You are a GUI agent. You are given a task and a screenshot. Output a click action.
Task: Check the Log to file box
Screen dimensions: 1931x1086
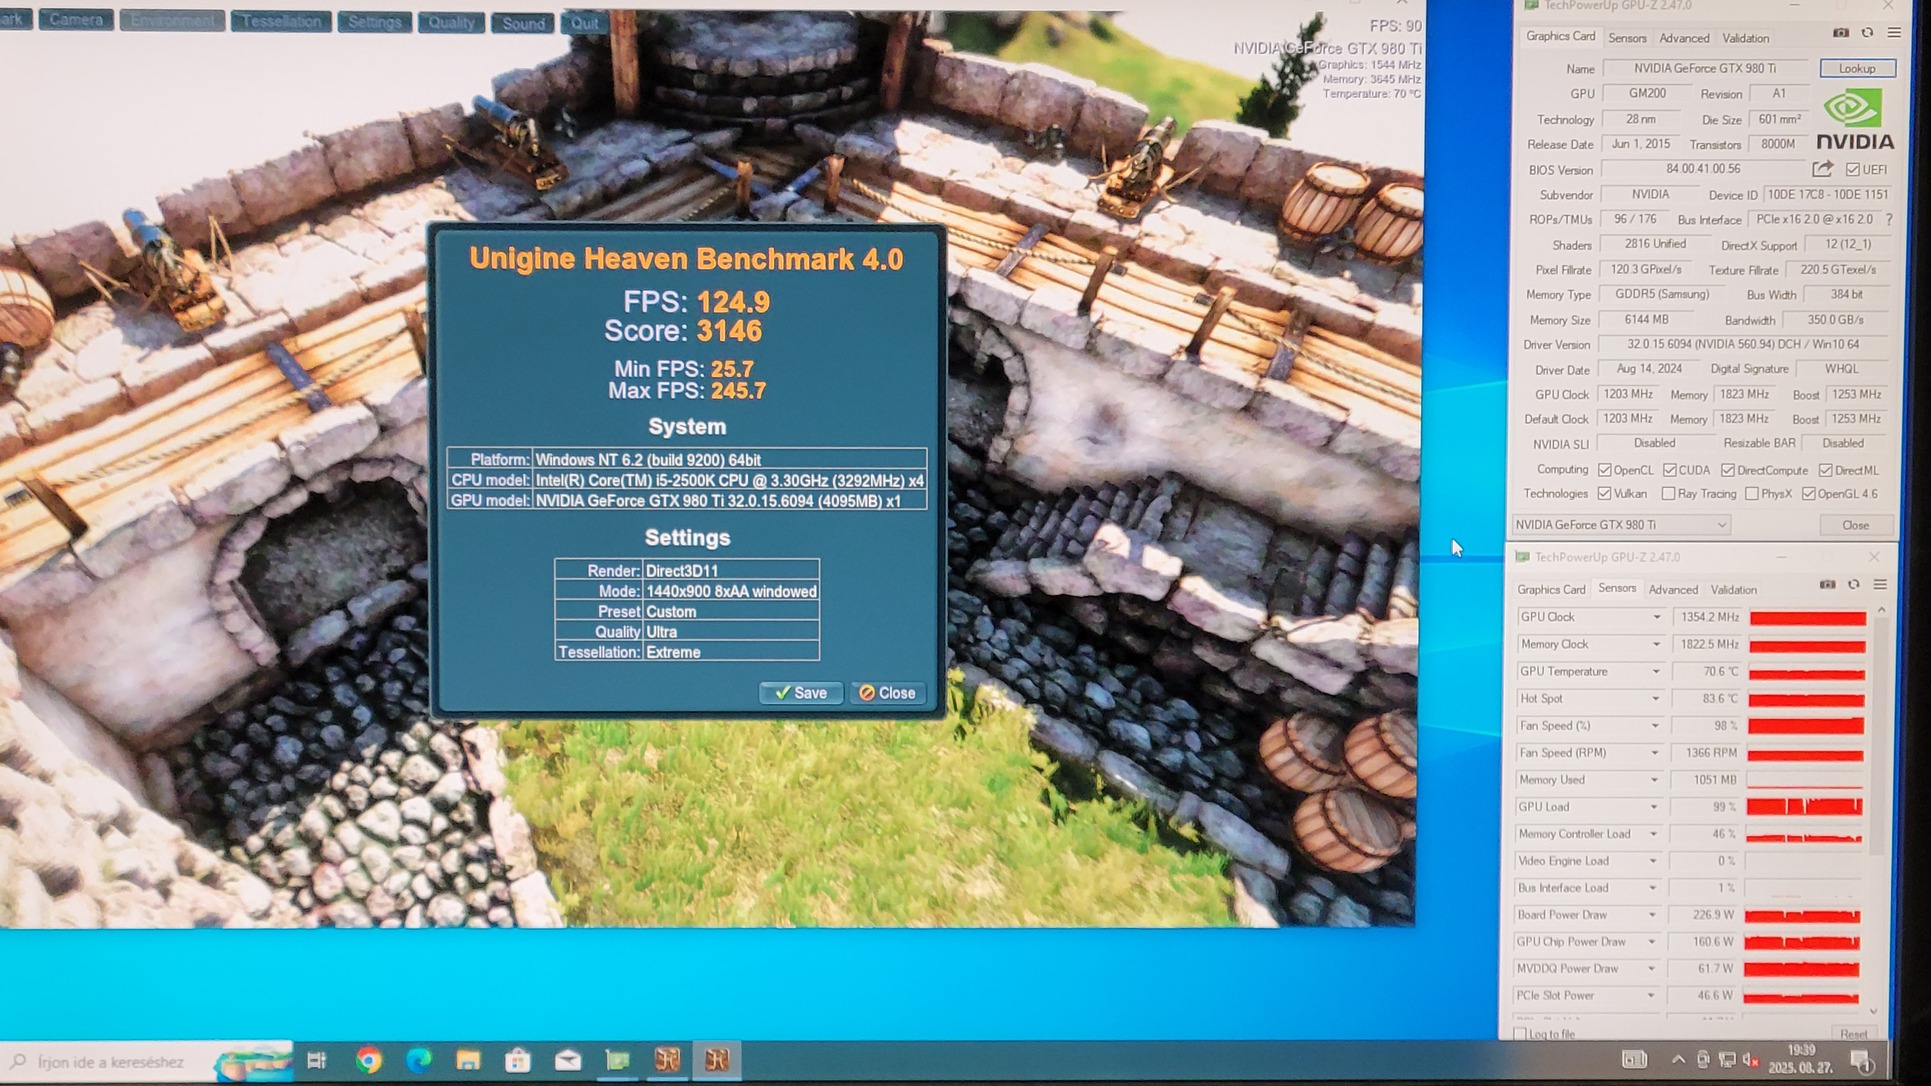(x=1520, y=1034)
